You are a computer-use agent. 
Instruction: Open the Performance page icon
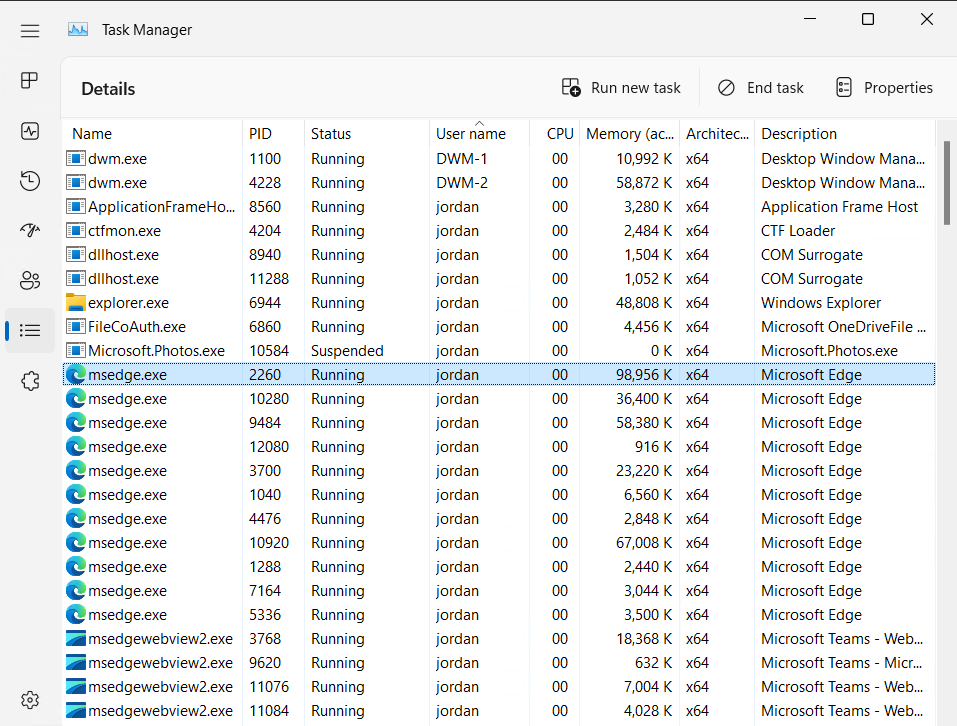(x=30, y=131)
